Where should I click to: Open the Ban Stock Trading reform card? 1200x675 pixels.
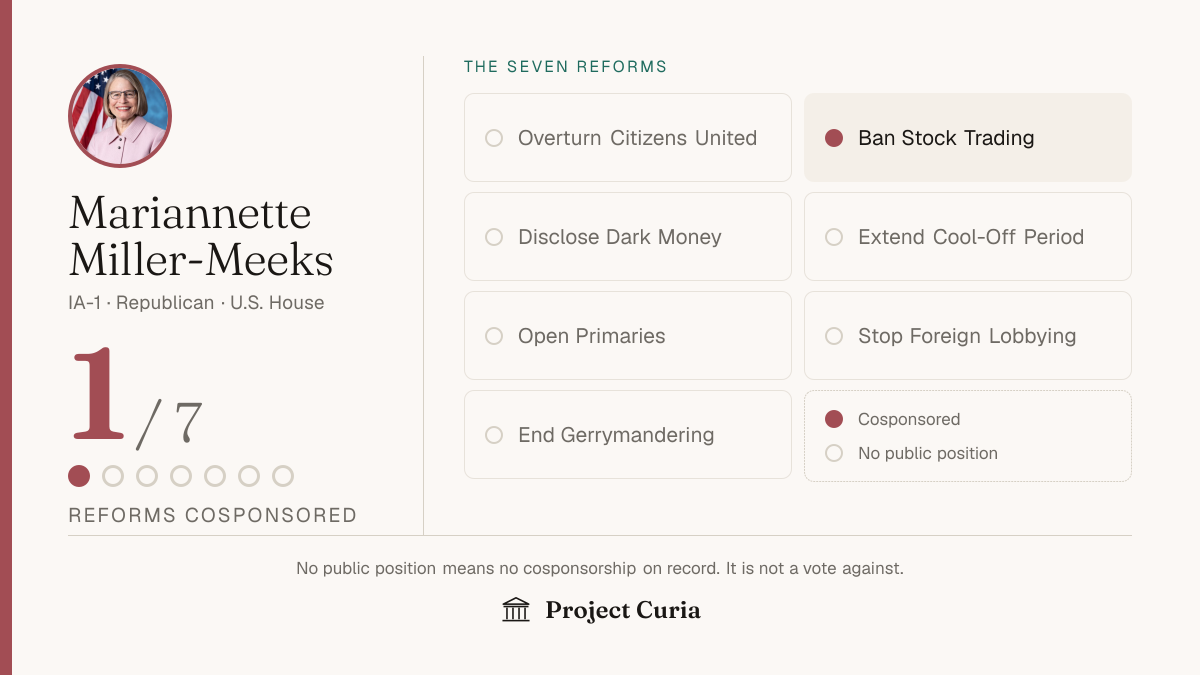968,138
